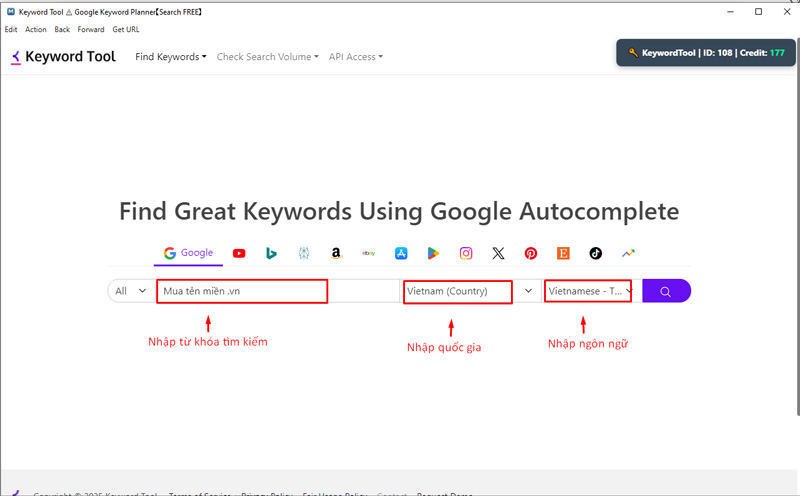Select the Google Play Store icon

(433, 254)
